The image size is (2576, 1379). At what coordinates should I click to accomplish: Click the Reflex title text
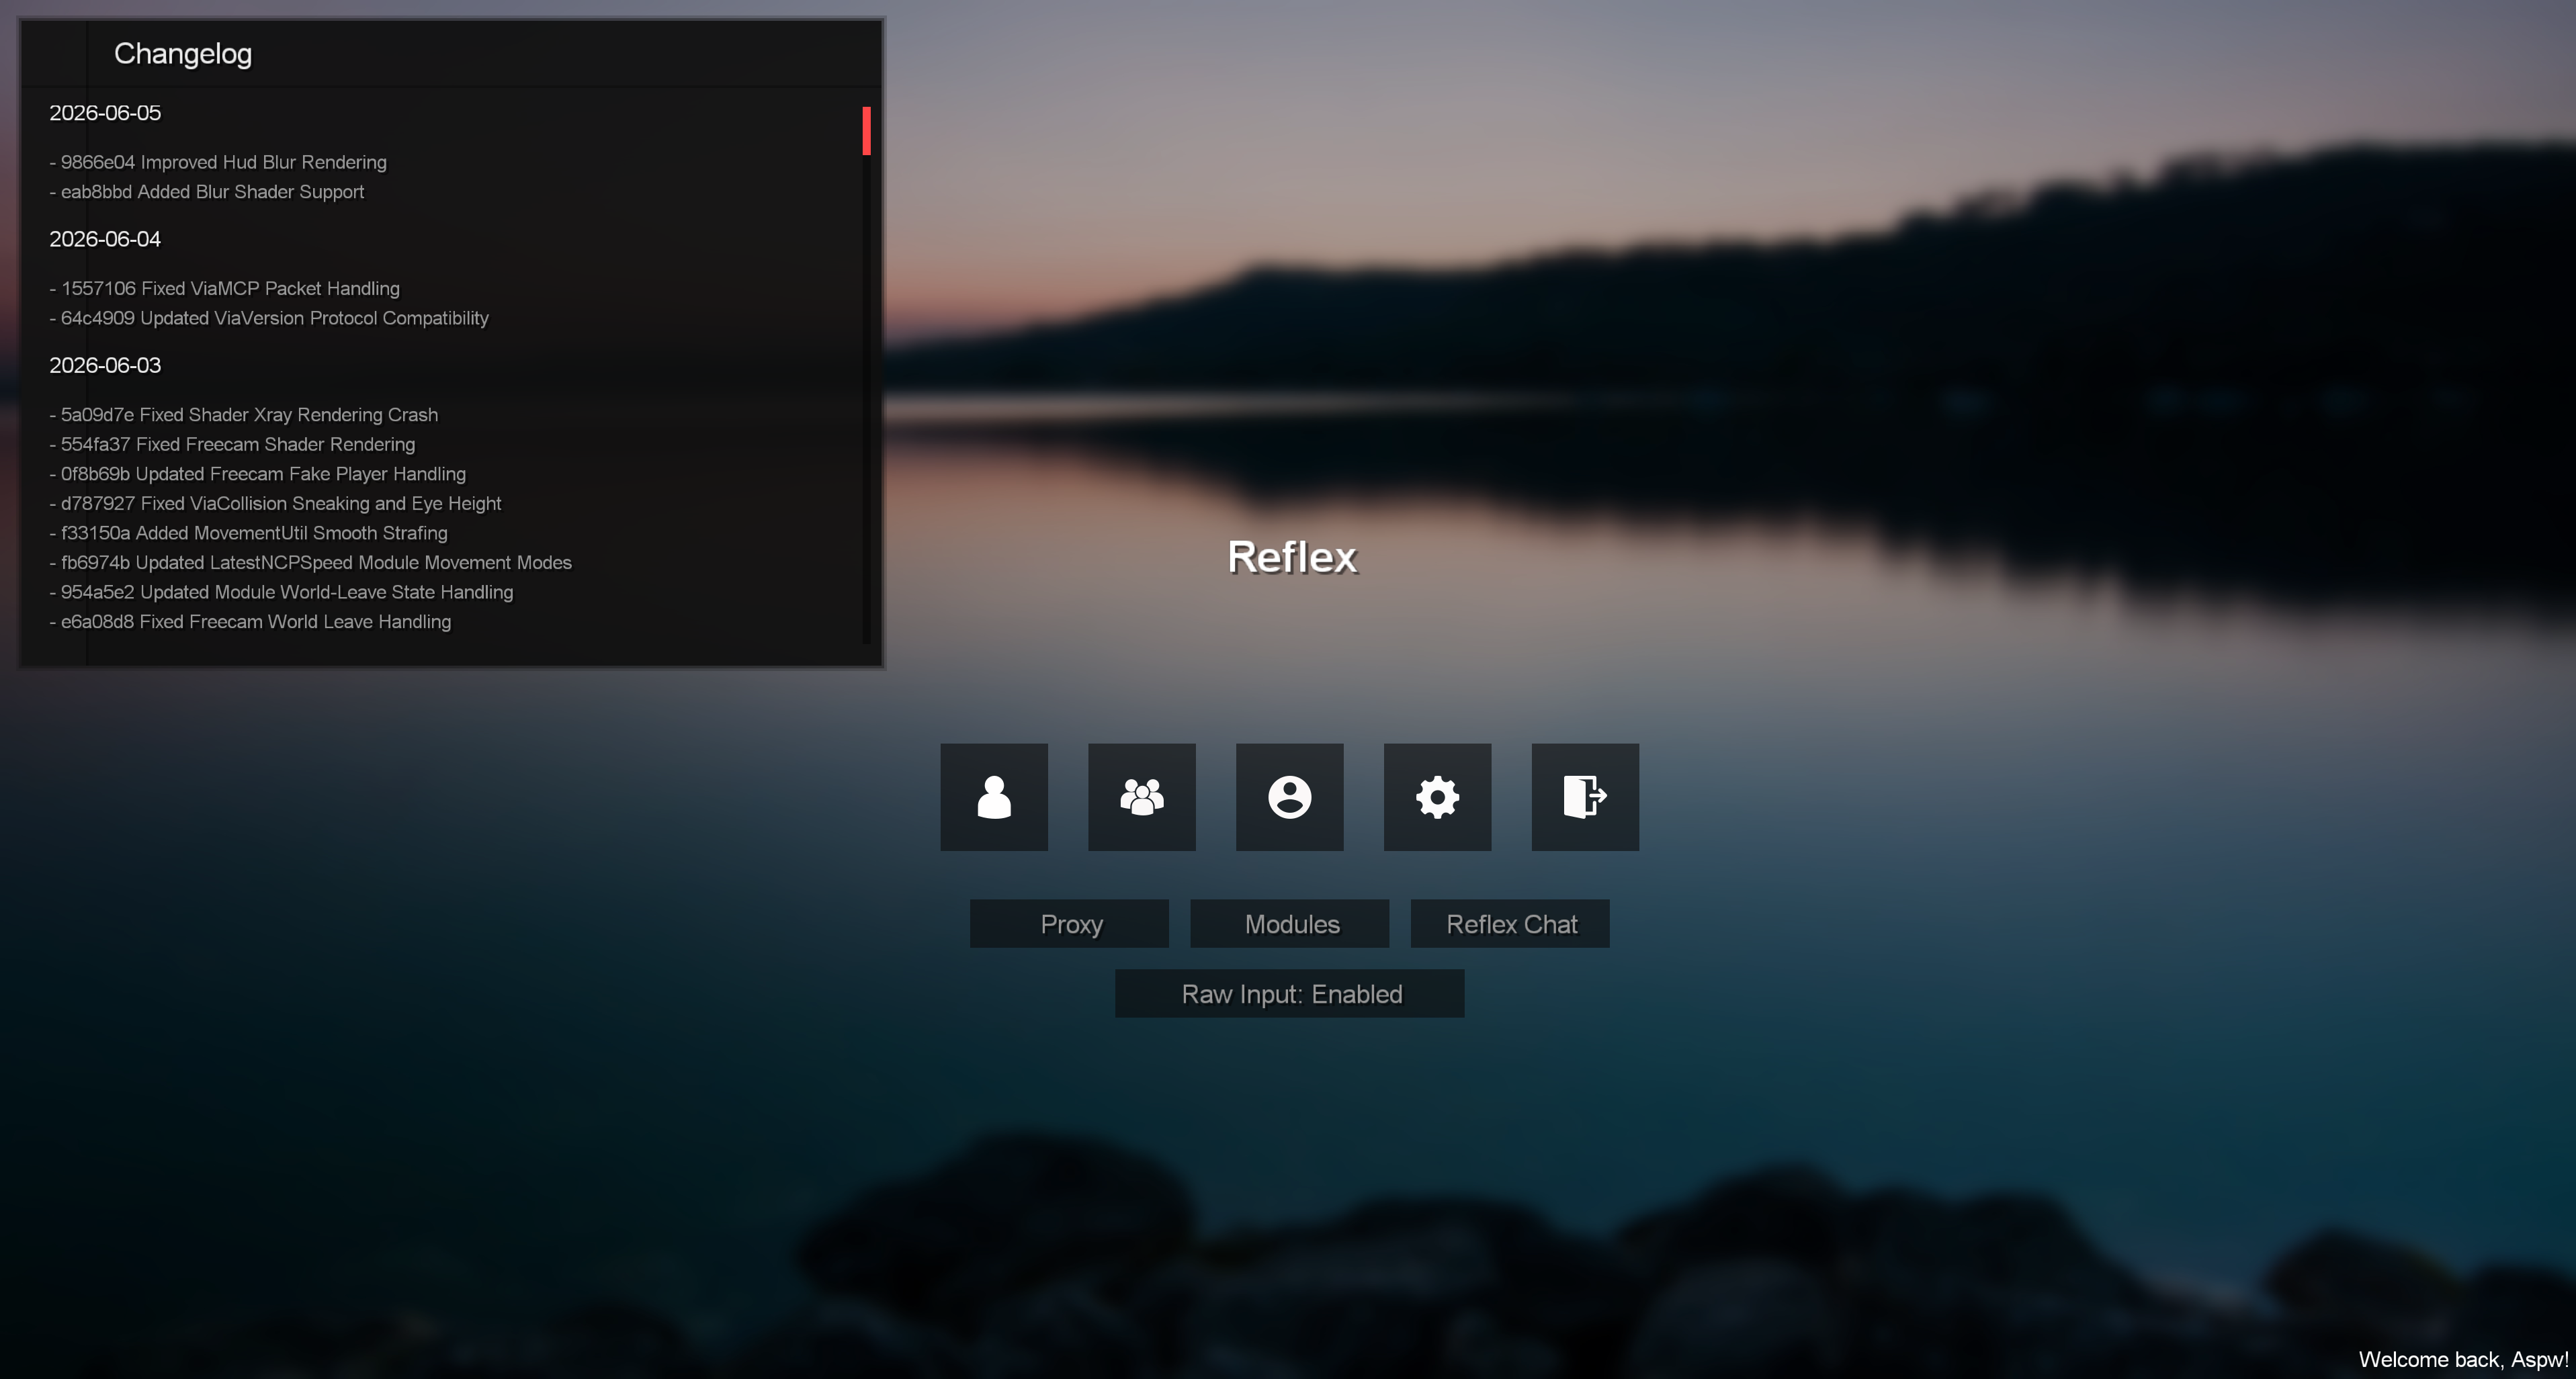point(1292,557)
